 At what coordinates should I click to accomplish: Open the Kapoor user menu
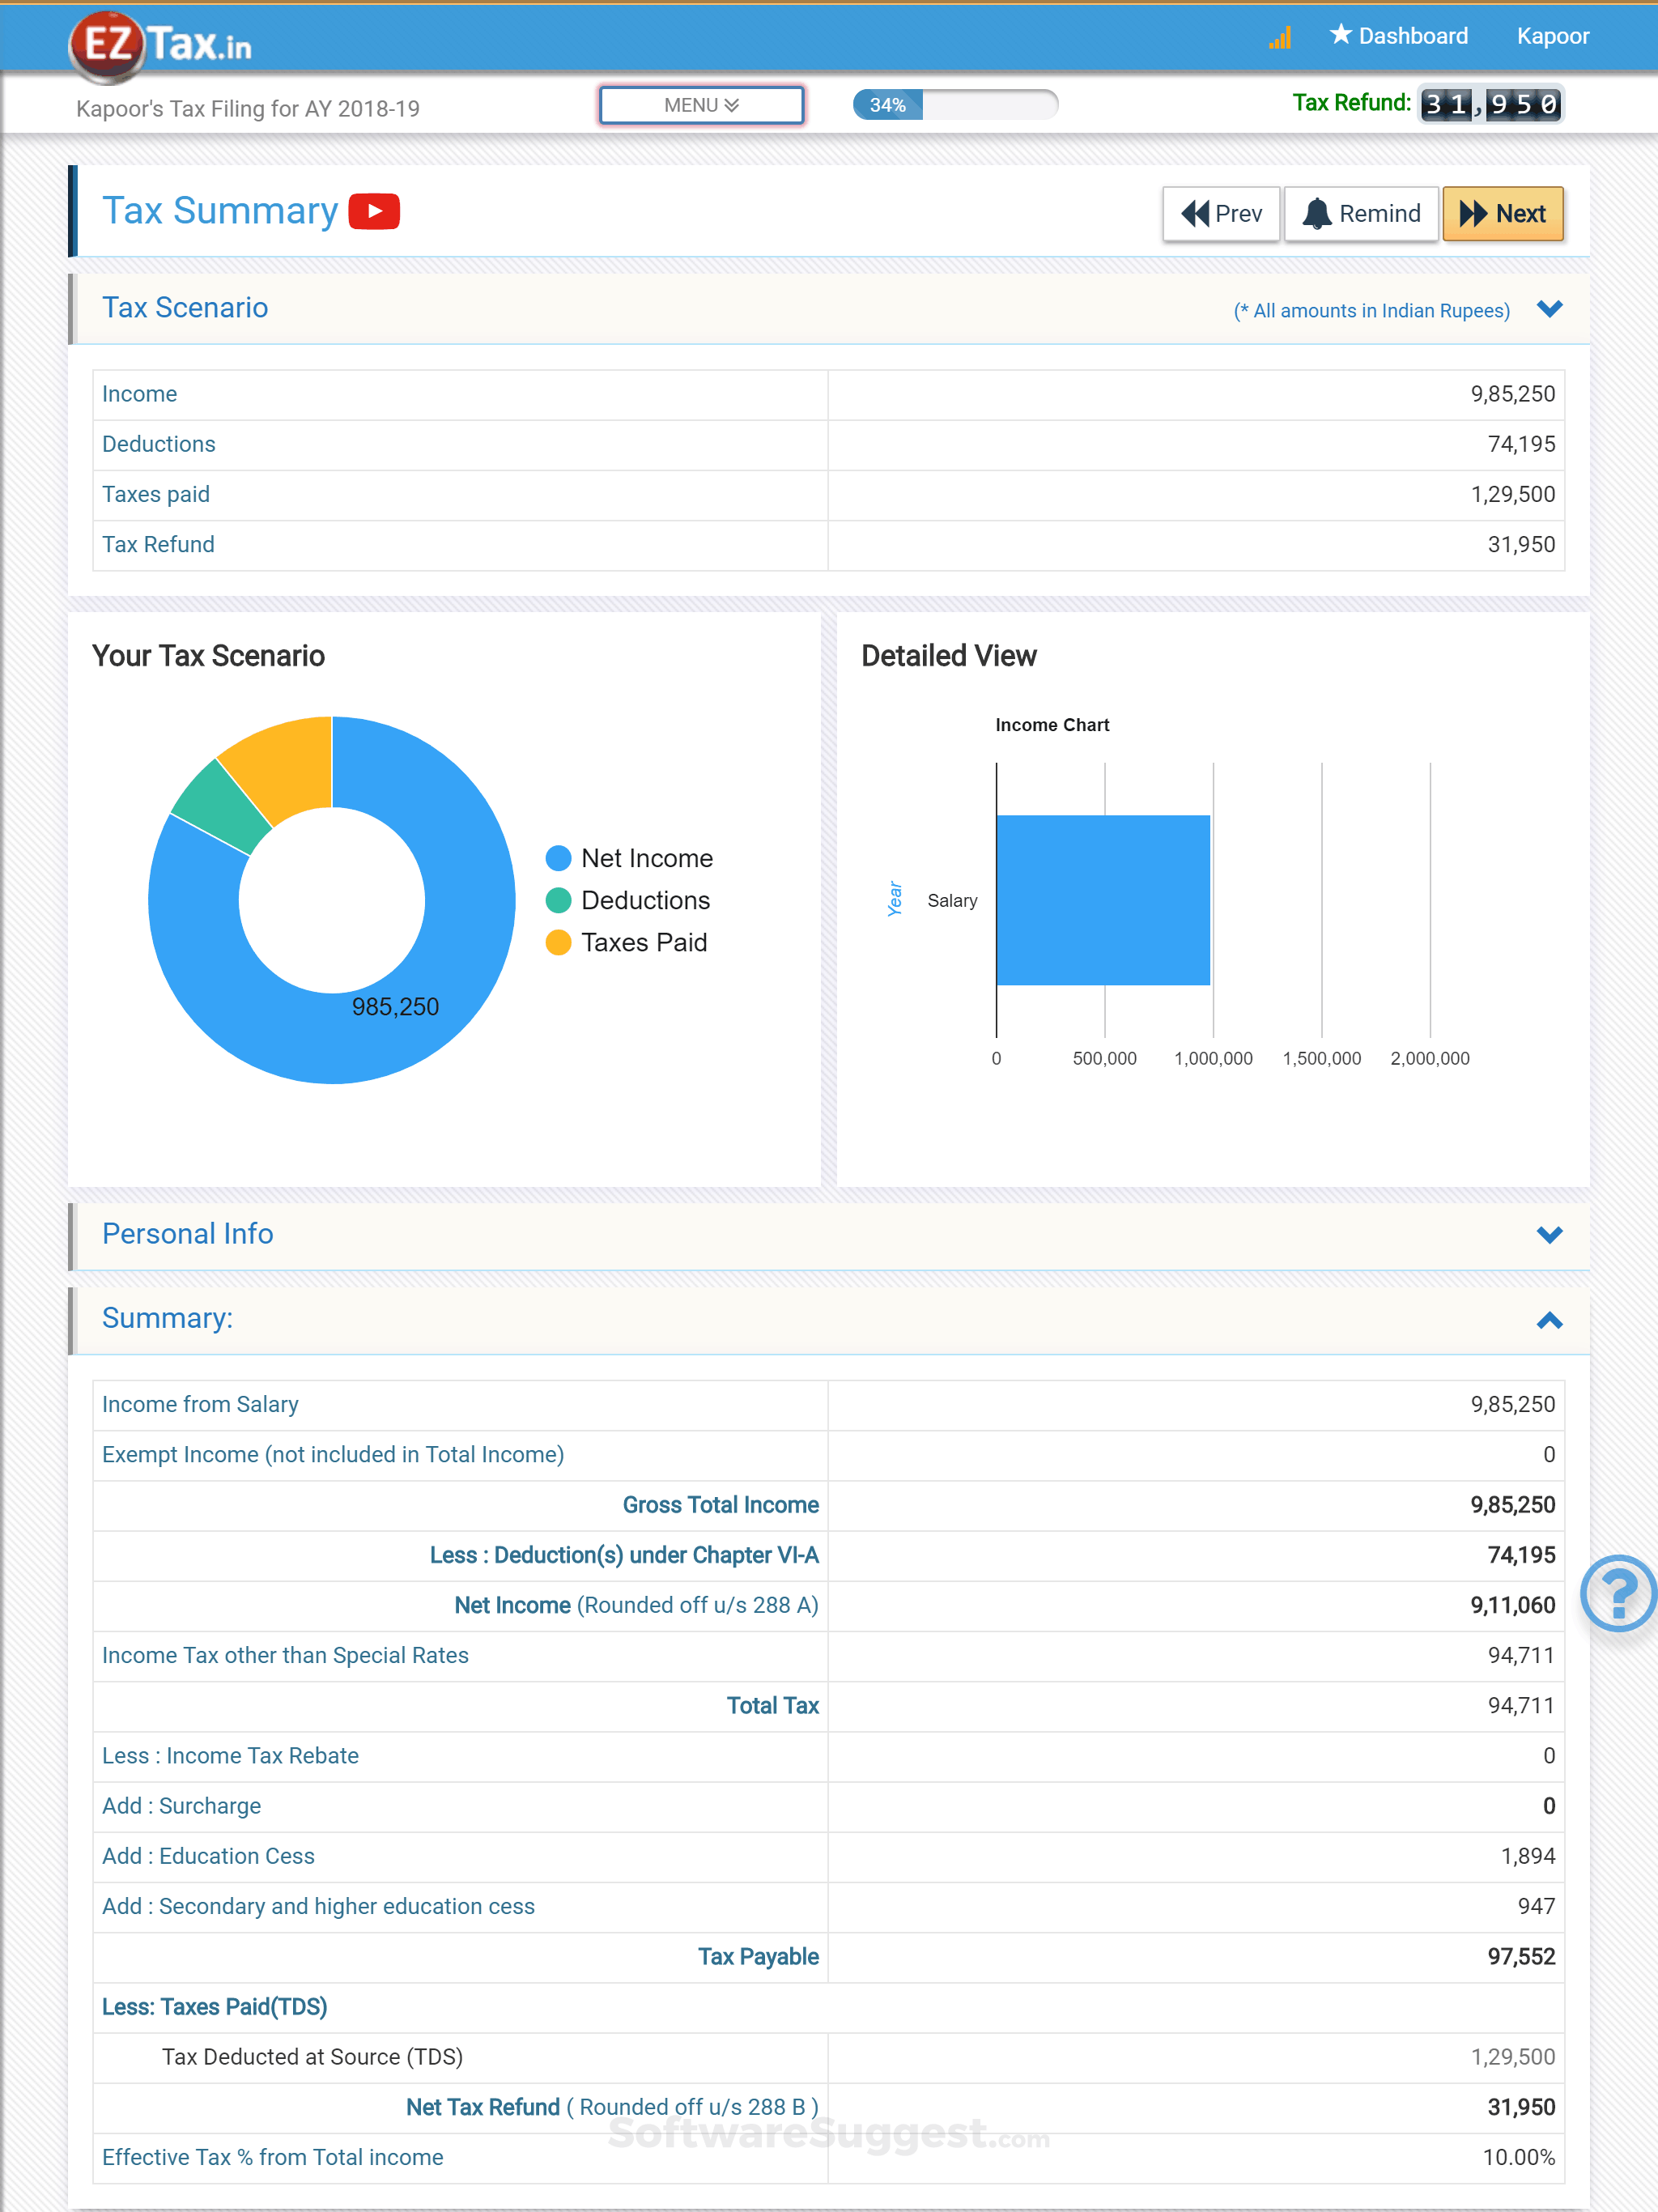[1553, 36]
